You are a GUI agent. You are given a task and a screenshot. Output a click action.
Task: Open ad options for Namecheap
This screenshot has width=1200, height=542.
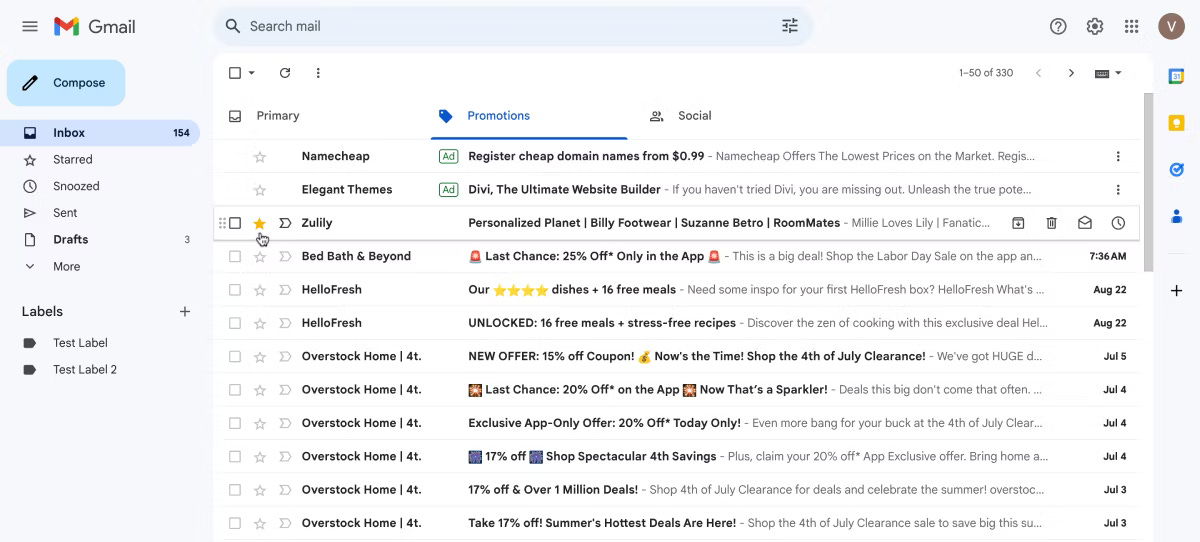[x=1118, y=156]
